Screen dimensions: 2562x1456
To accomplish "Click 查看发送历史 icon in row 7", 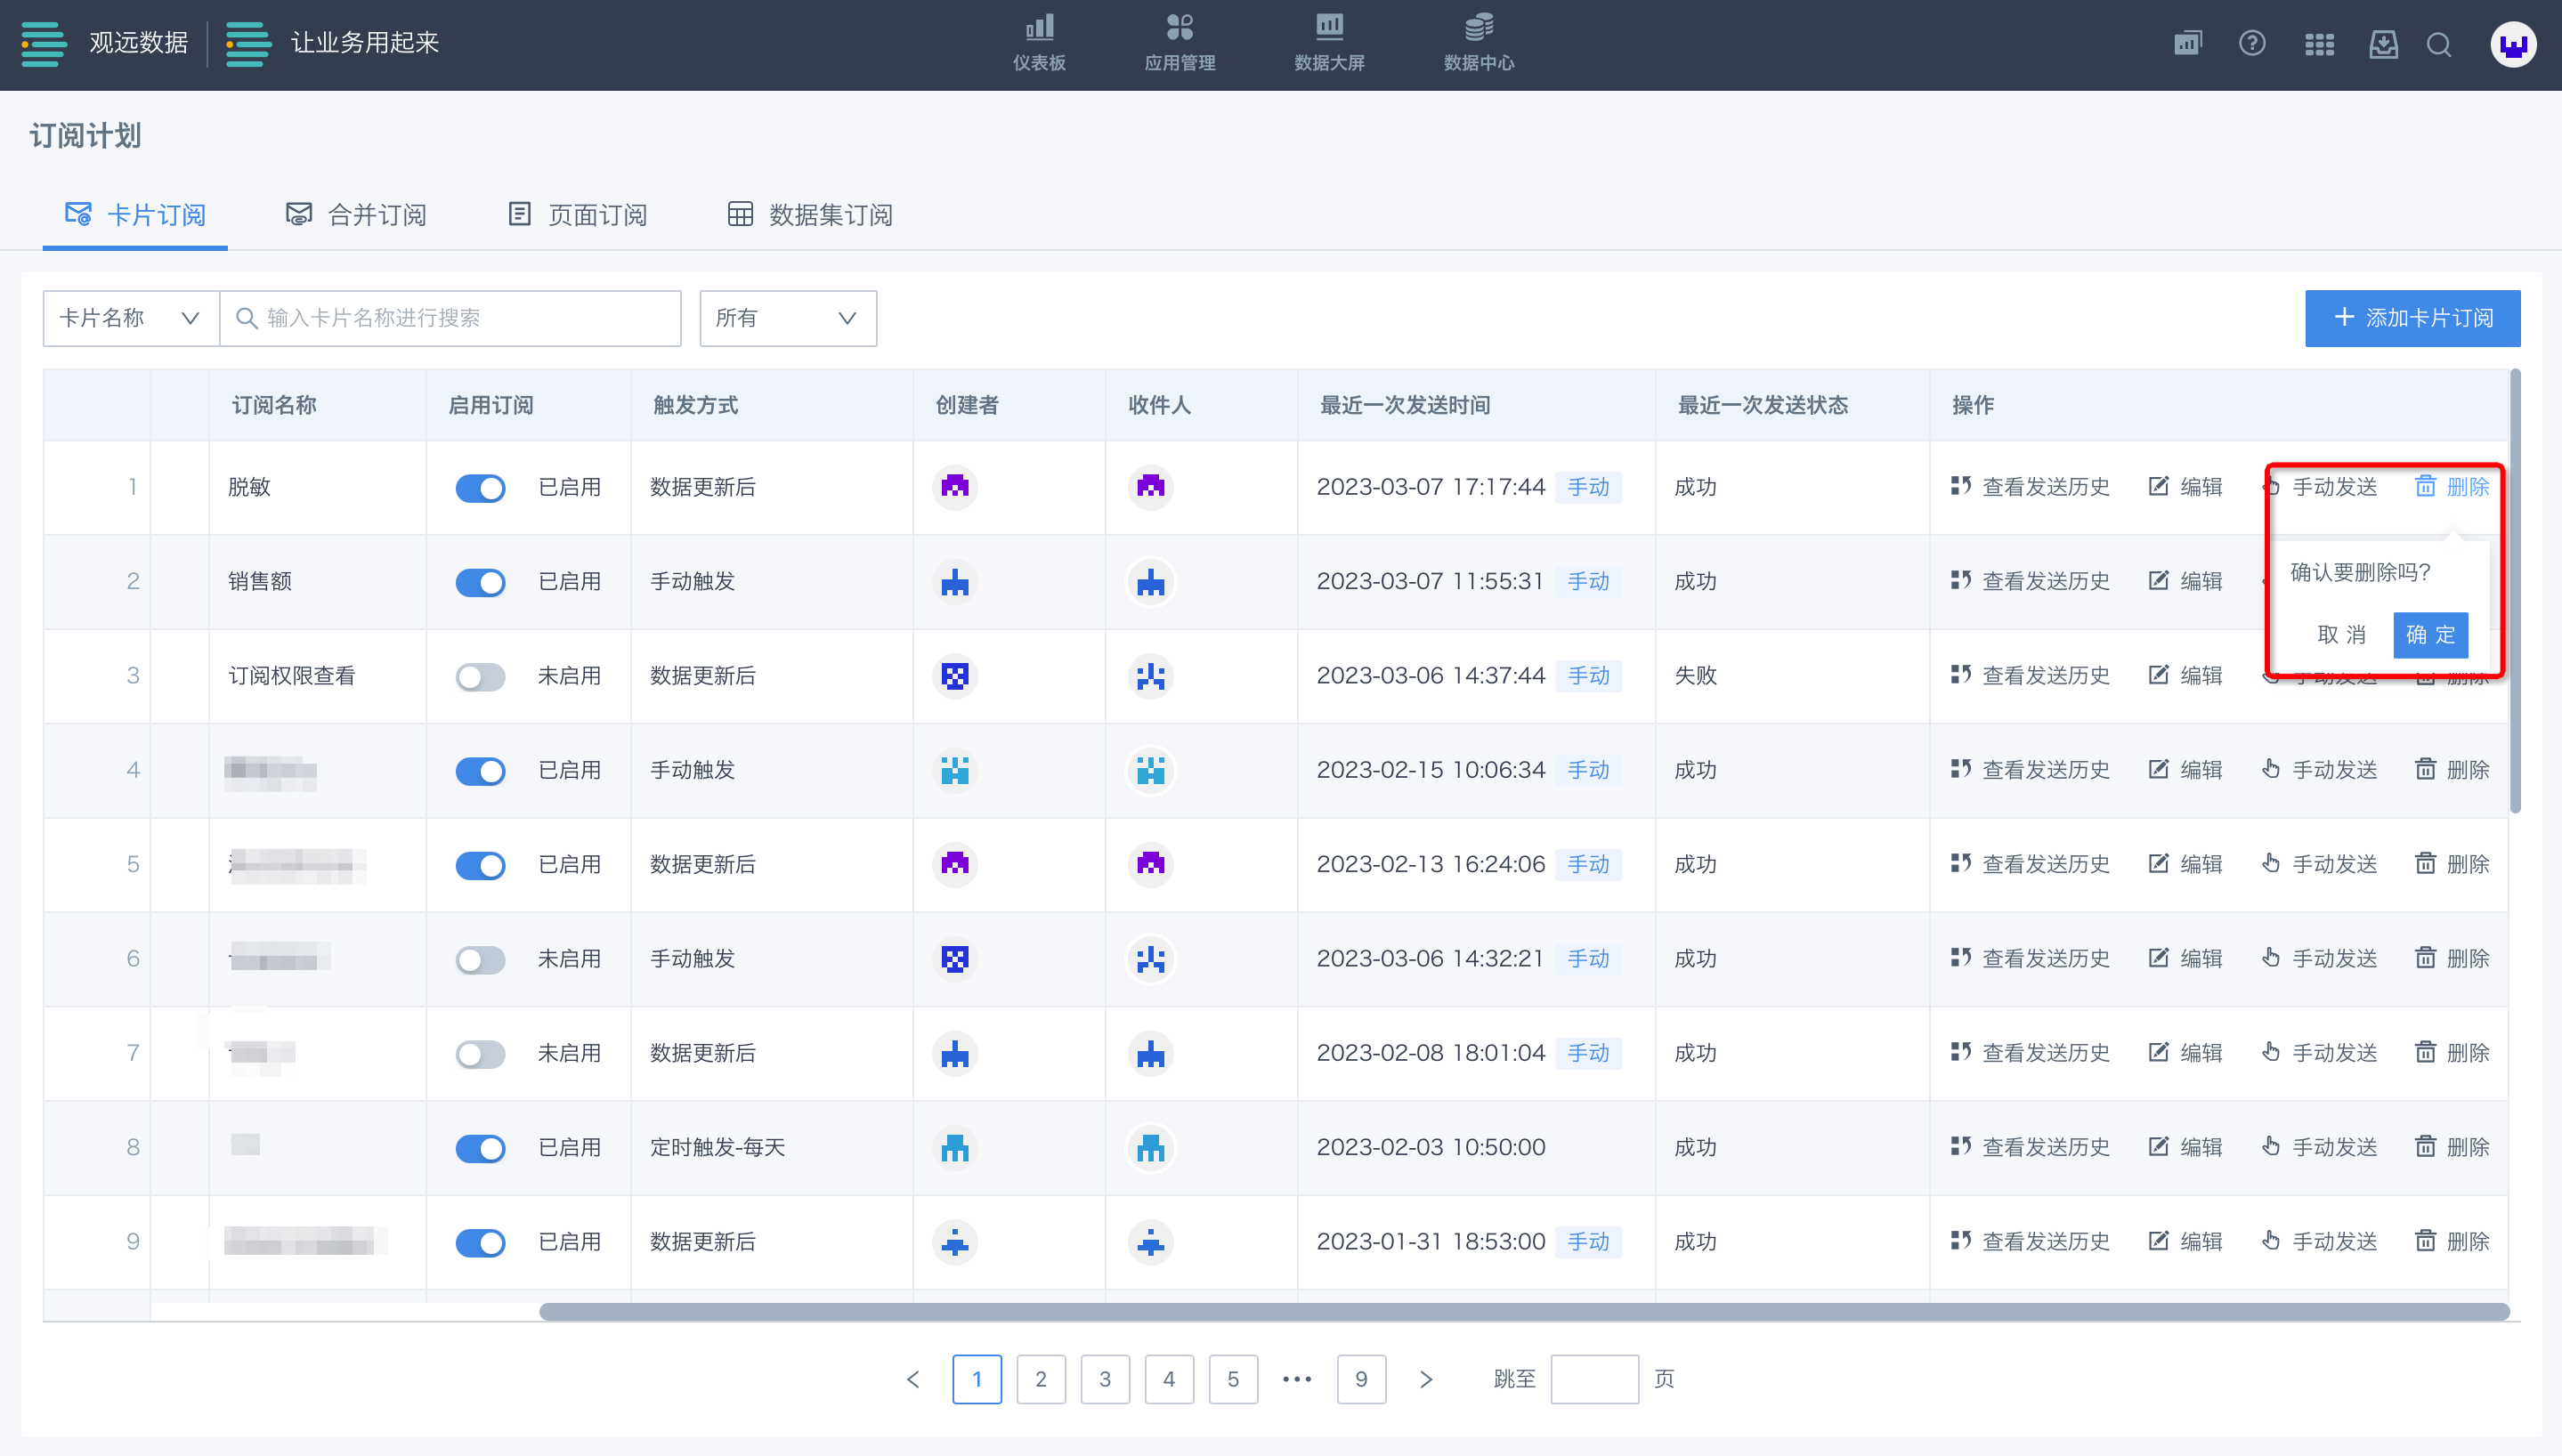I will pos(1960,1052).
